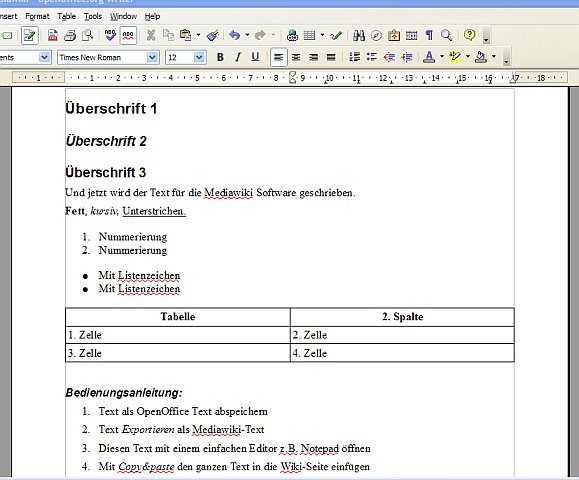Open the Window menu
Viewport: 579px width, 480px height.
point(123,16)
